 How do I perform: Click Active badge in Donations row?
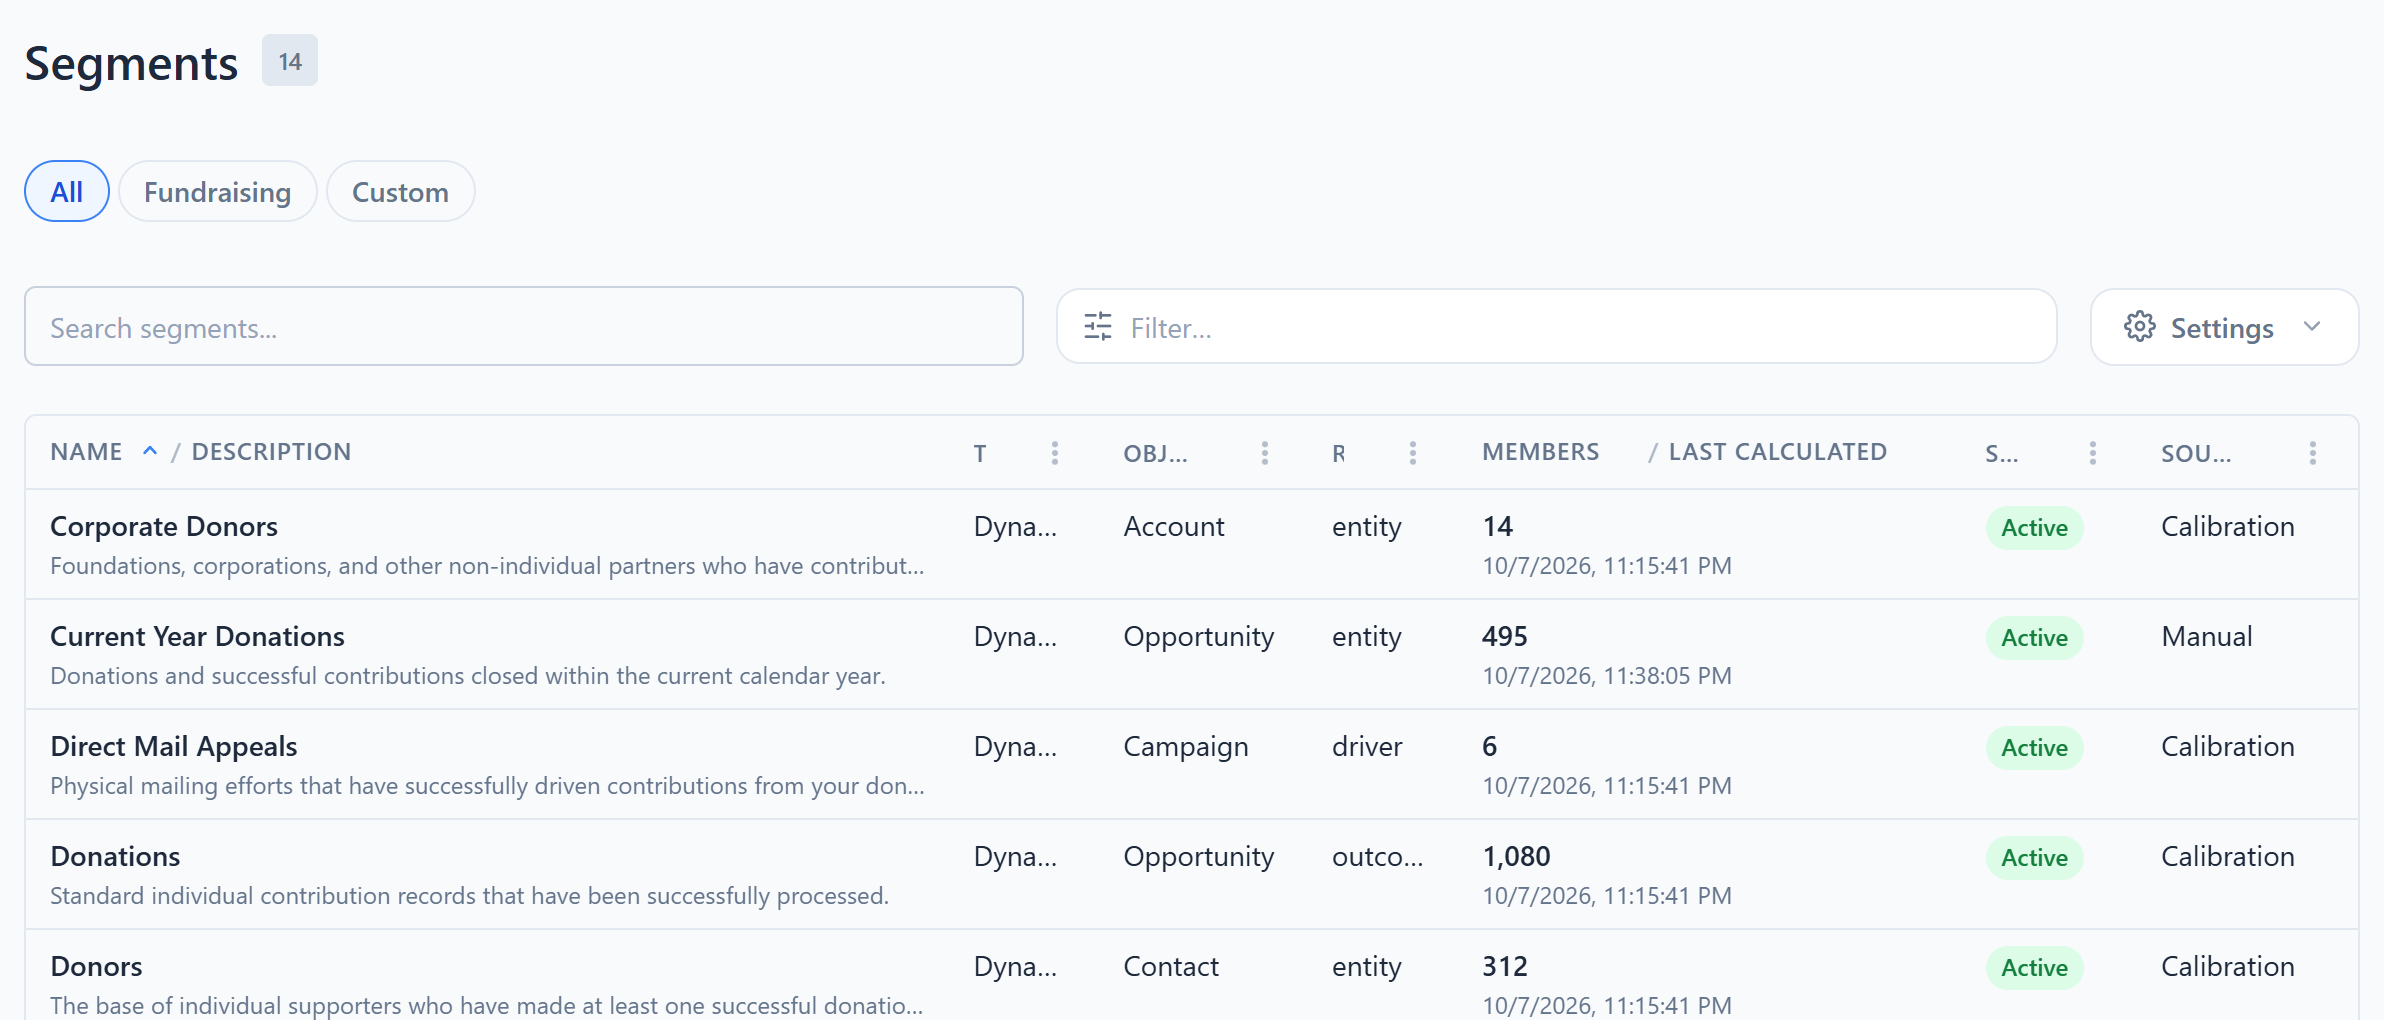point(2034,858)
